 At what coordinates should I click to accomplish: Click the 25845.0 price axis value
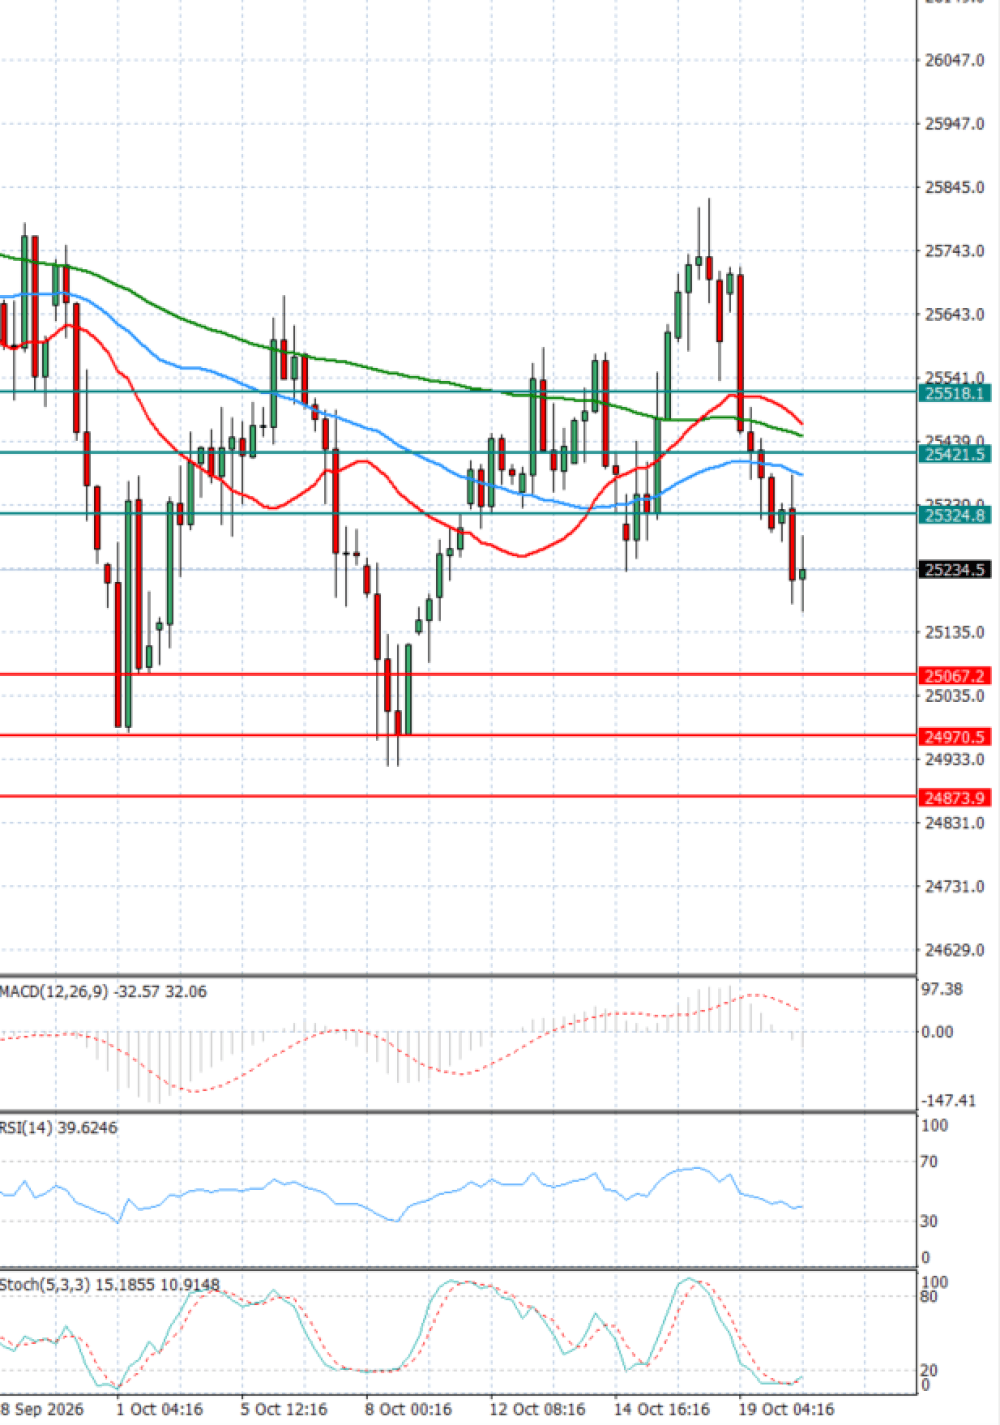955,187
